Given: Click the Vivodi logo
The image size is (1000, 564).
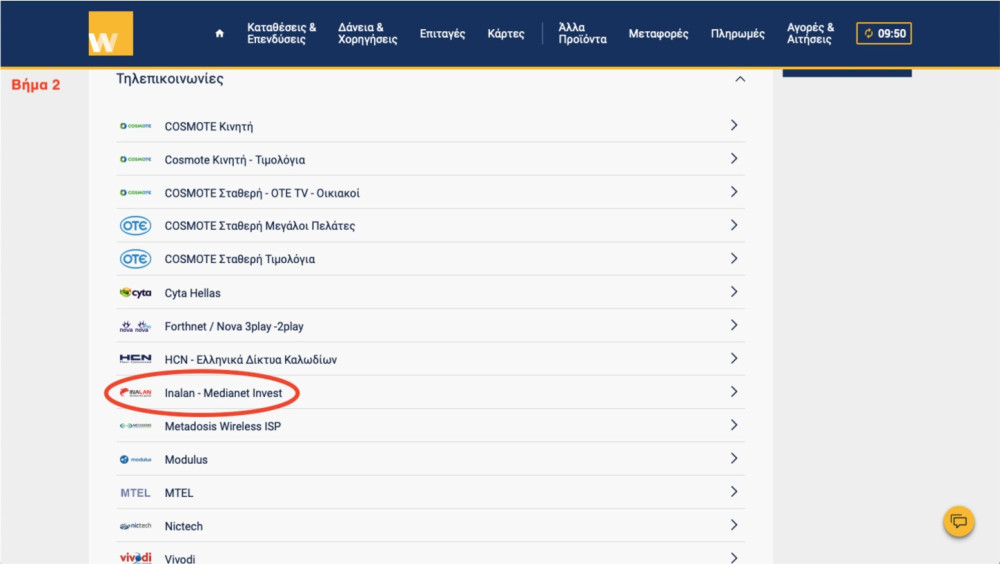Looking at the screenshot, I should point(135,558).
